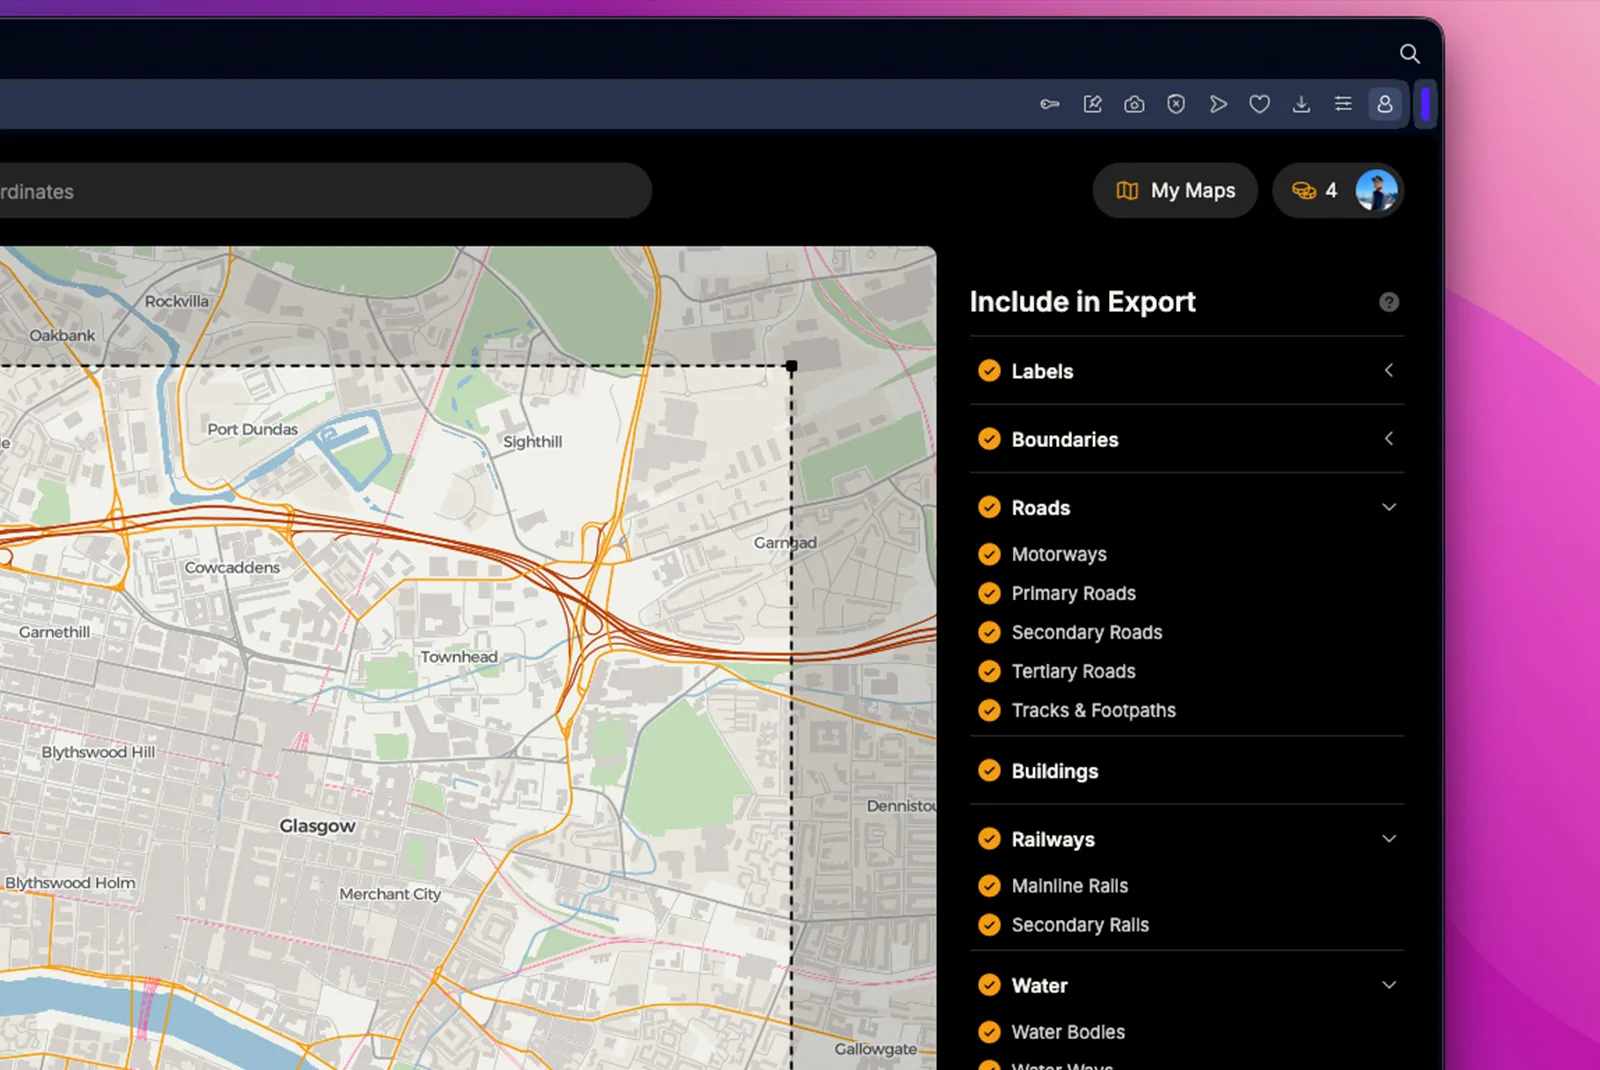Click the browser search magnifier icon
This screenshot has height=1070, width=1600.
tap(1409, 54)
